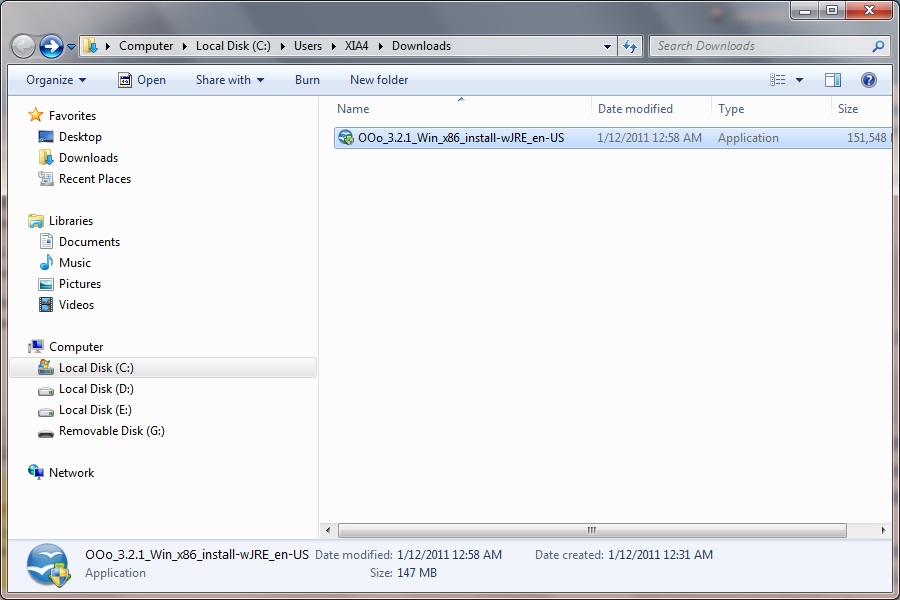Select Users in the address breadcrumb
This screenshot has width=900, height=600.
point(308,46)
